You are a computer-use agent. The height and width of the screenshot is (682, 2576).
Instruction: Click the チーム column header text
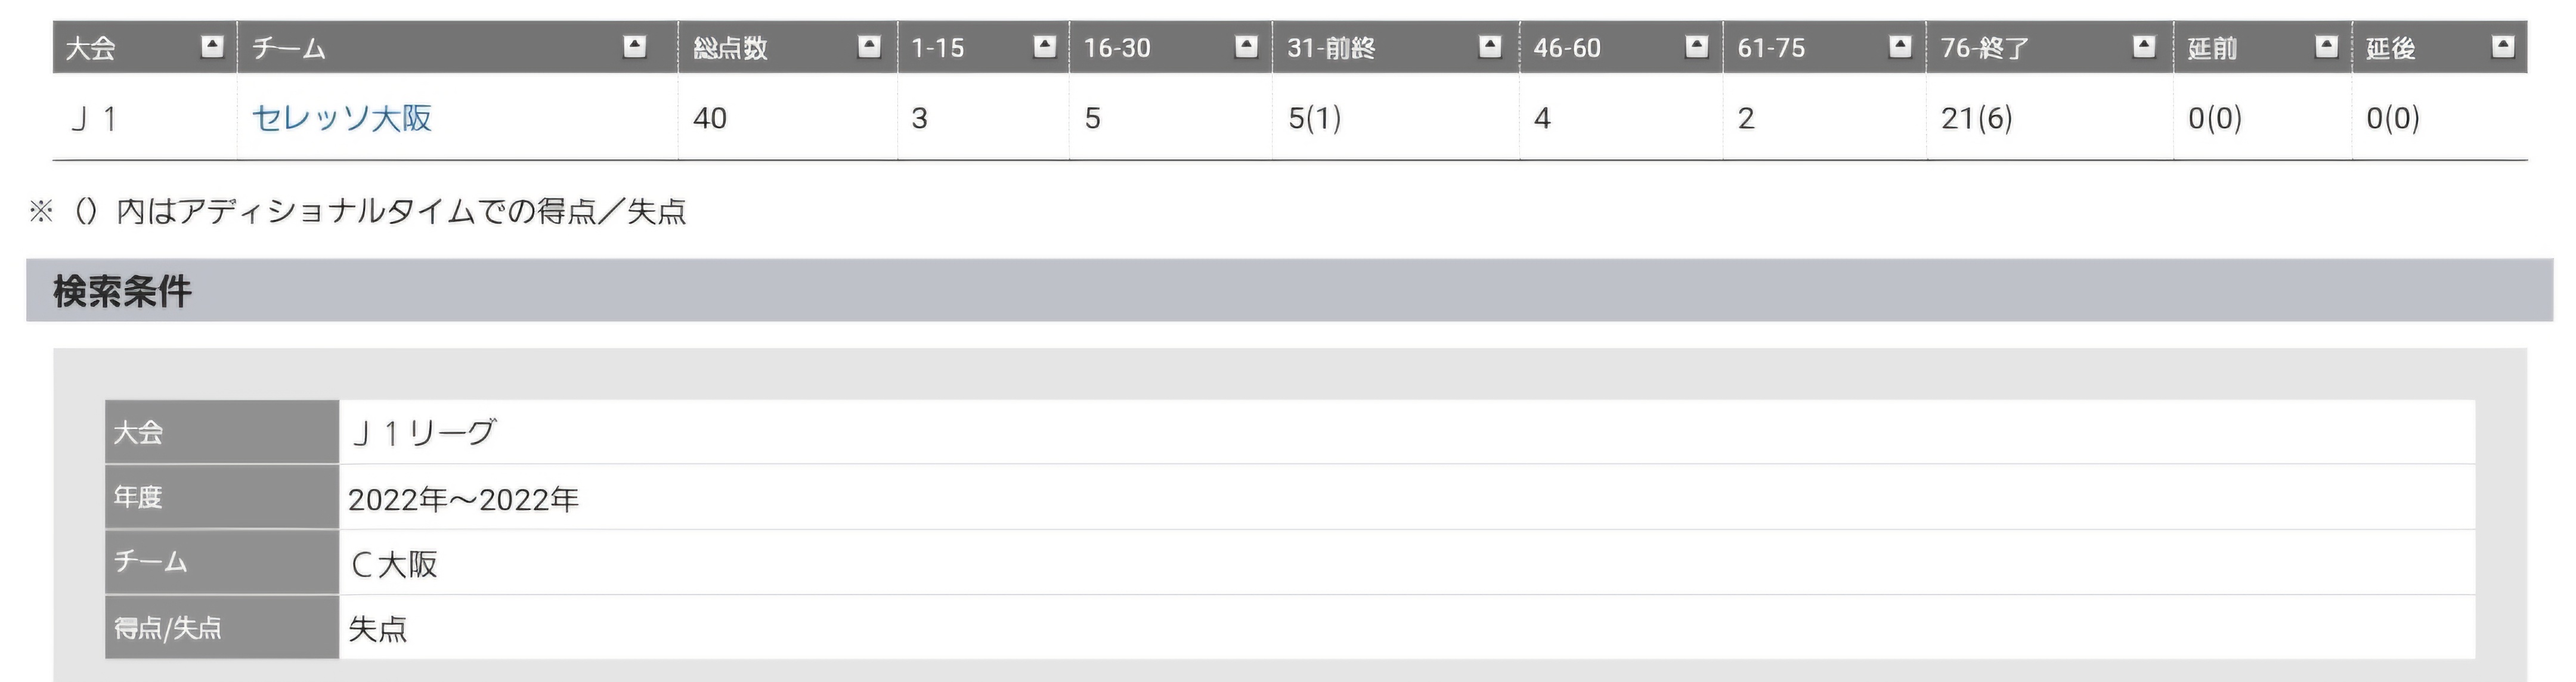click(288, 48)
